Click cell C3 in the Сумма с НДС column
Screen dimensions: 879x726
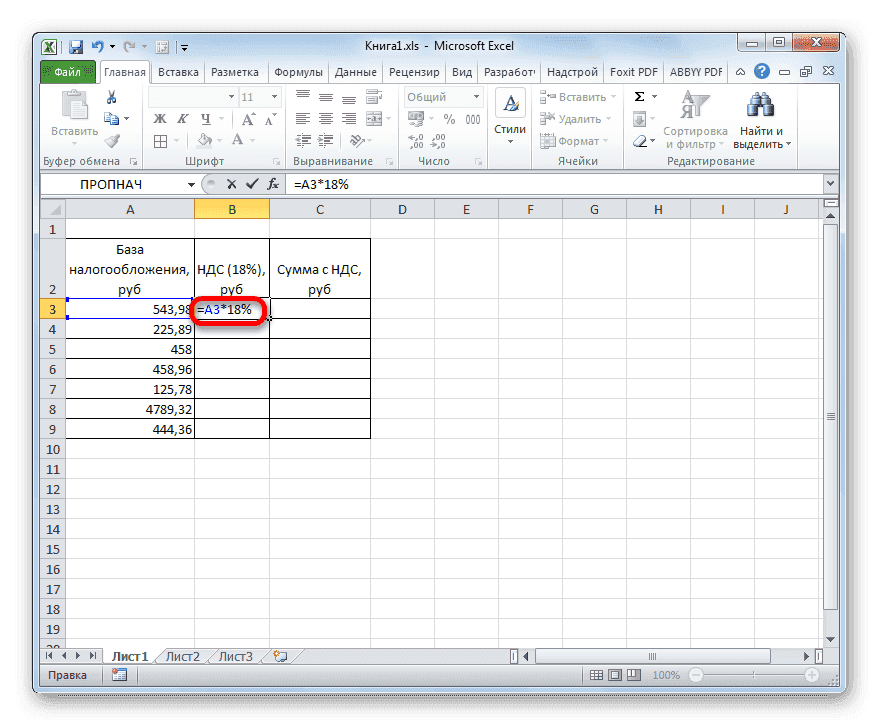[319, 311]
